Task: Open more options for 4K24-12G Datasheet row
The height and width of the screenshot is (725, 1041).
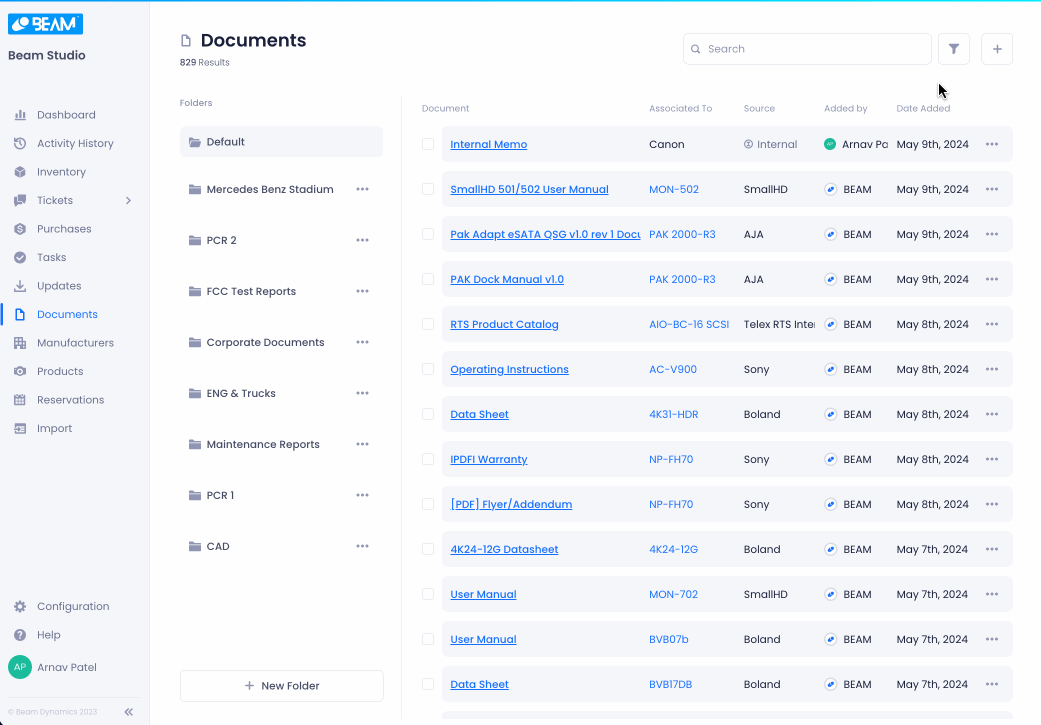Action: tap(992, 549)
